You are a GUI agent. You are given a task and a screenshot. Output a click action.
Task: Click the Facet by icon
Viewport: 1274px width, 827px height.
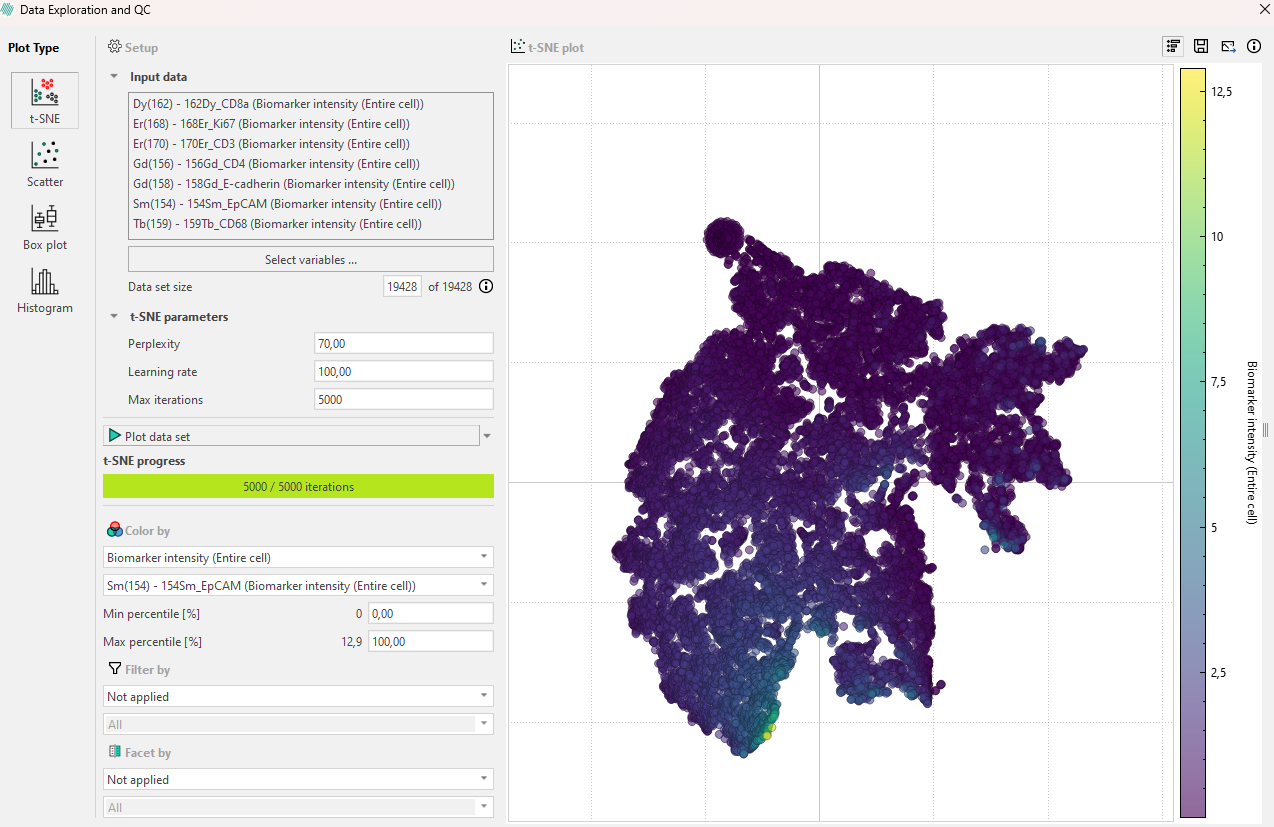point(114,752)
